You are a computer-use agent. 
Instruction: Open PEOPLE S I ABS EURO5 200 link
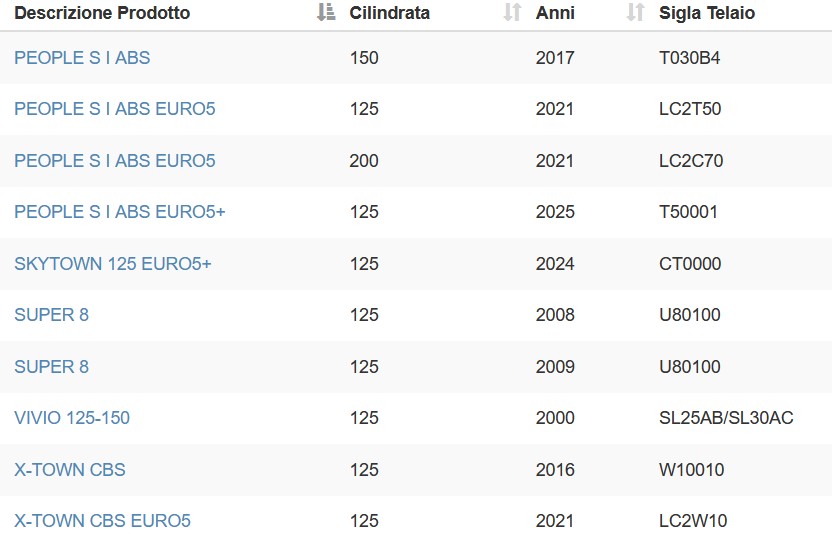coord(115,160)
